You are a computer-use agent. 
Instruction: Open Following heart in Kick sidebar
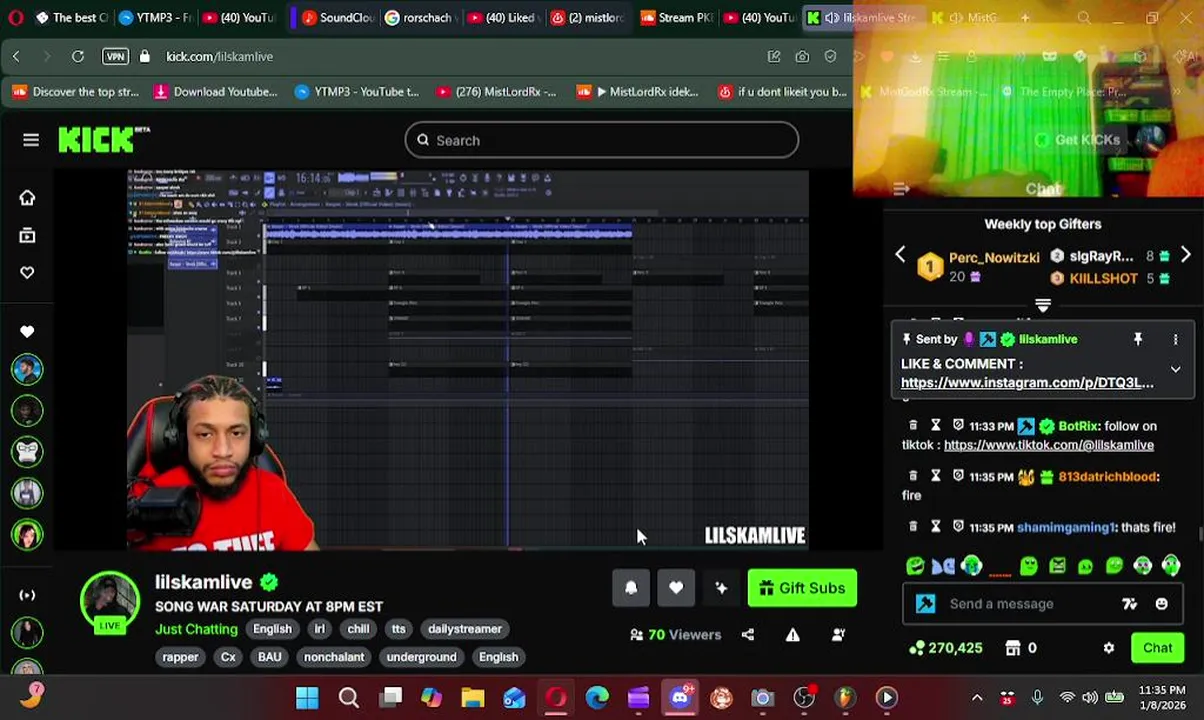pos(27,272)
